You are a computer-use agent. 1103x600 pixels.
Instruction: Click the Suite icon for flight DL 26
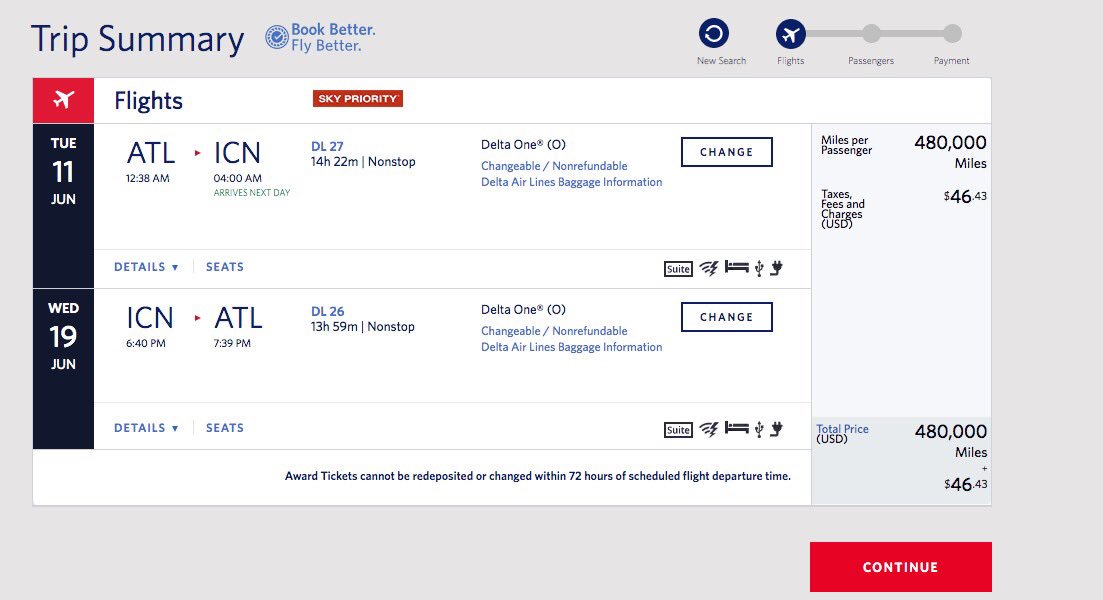click(678, 430)
